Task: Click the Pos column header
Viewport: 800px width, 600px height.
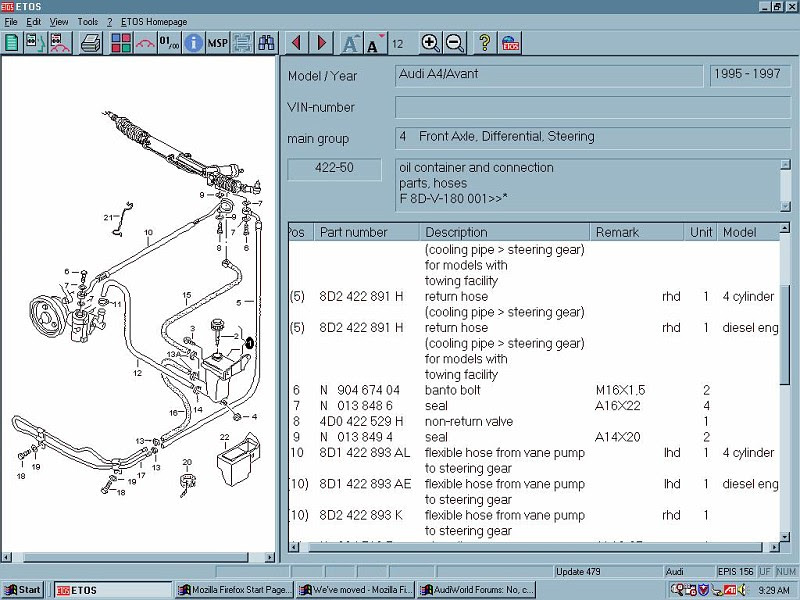Action: pos(301,232)
